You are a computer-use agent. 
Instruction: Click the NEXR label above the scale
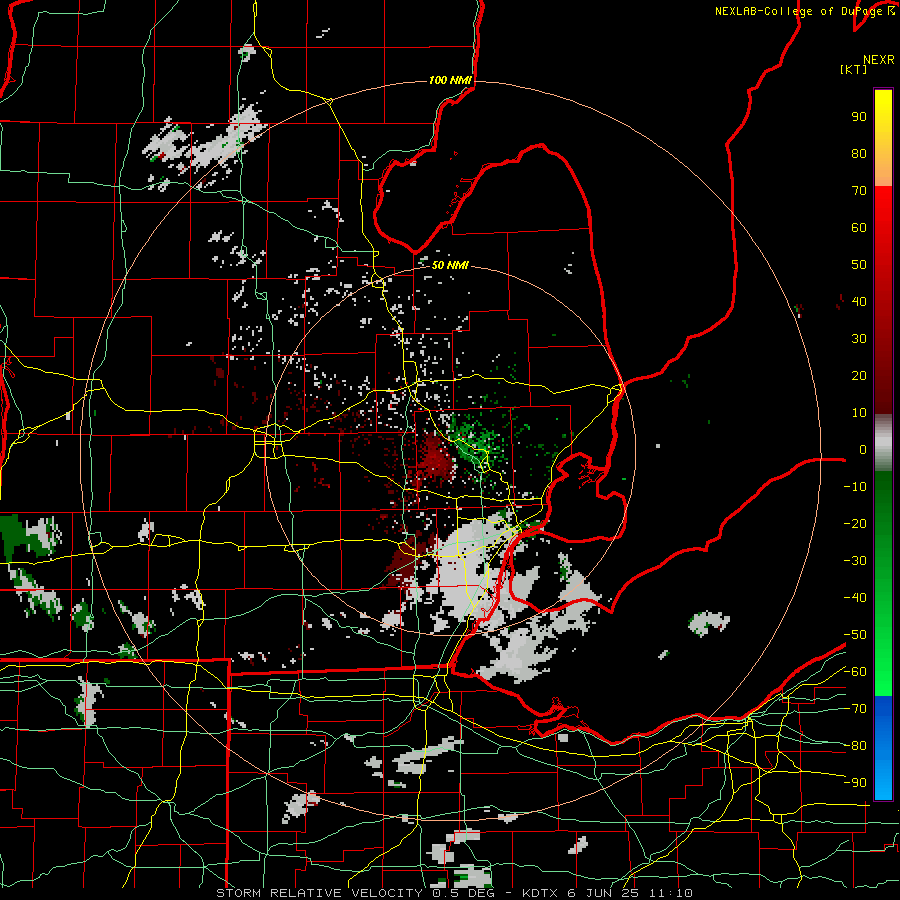click(x=879, y=60)
